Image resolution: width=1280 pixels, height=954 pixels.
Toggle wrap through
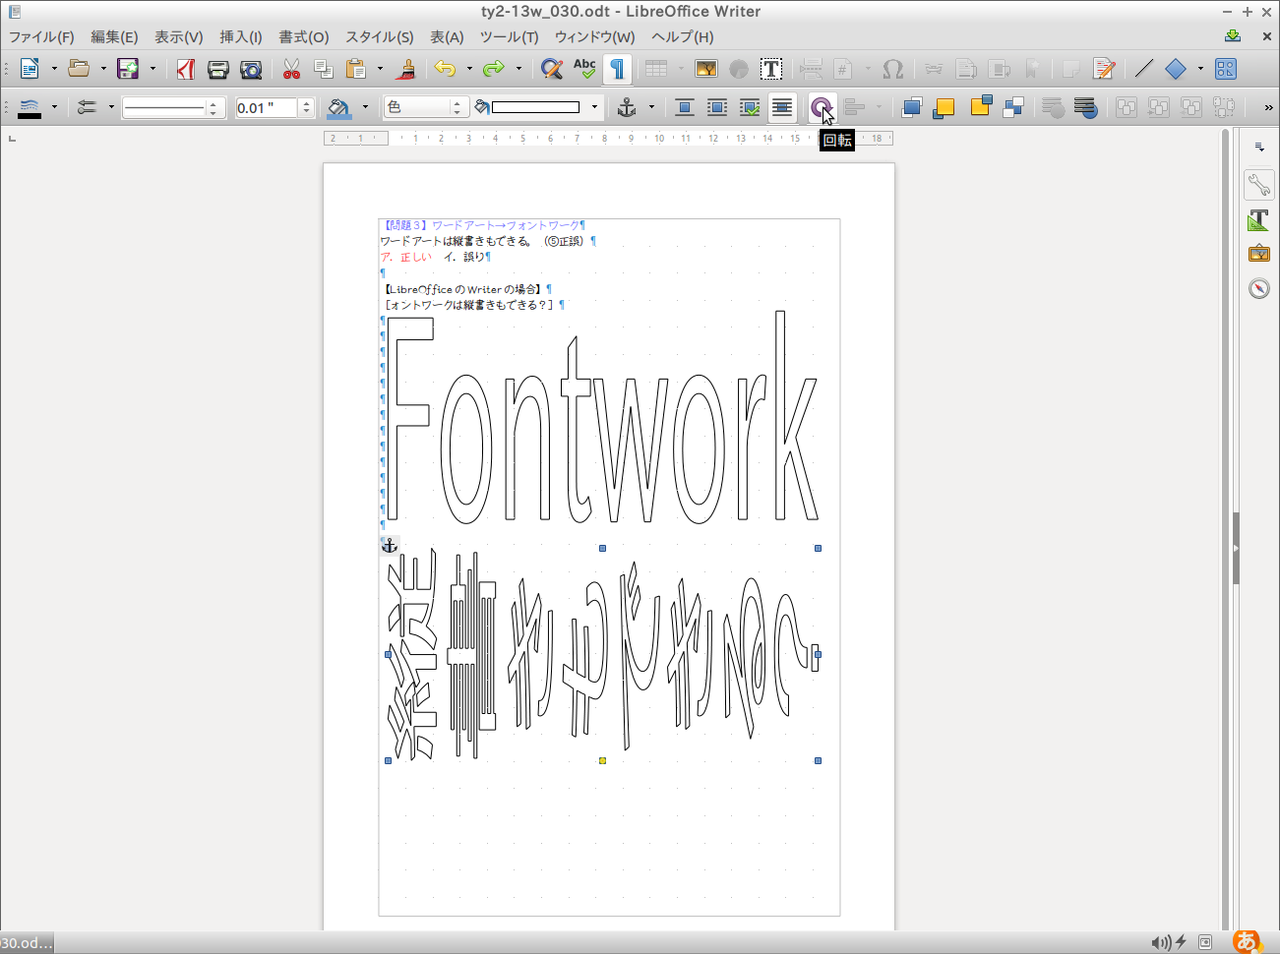[783, 108]
